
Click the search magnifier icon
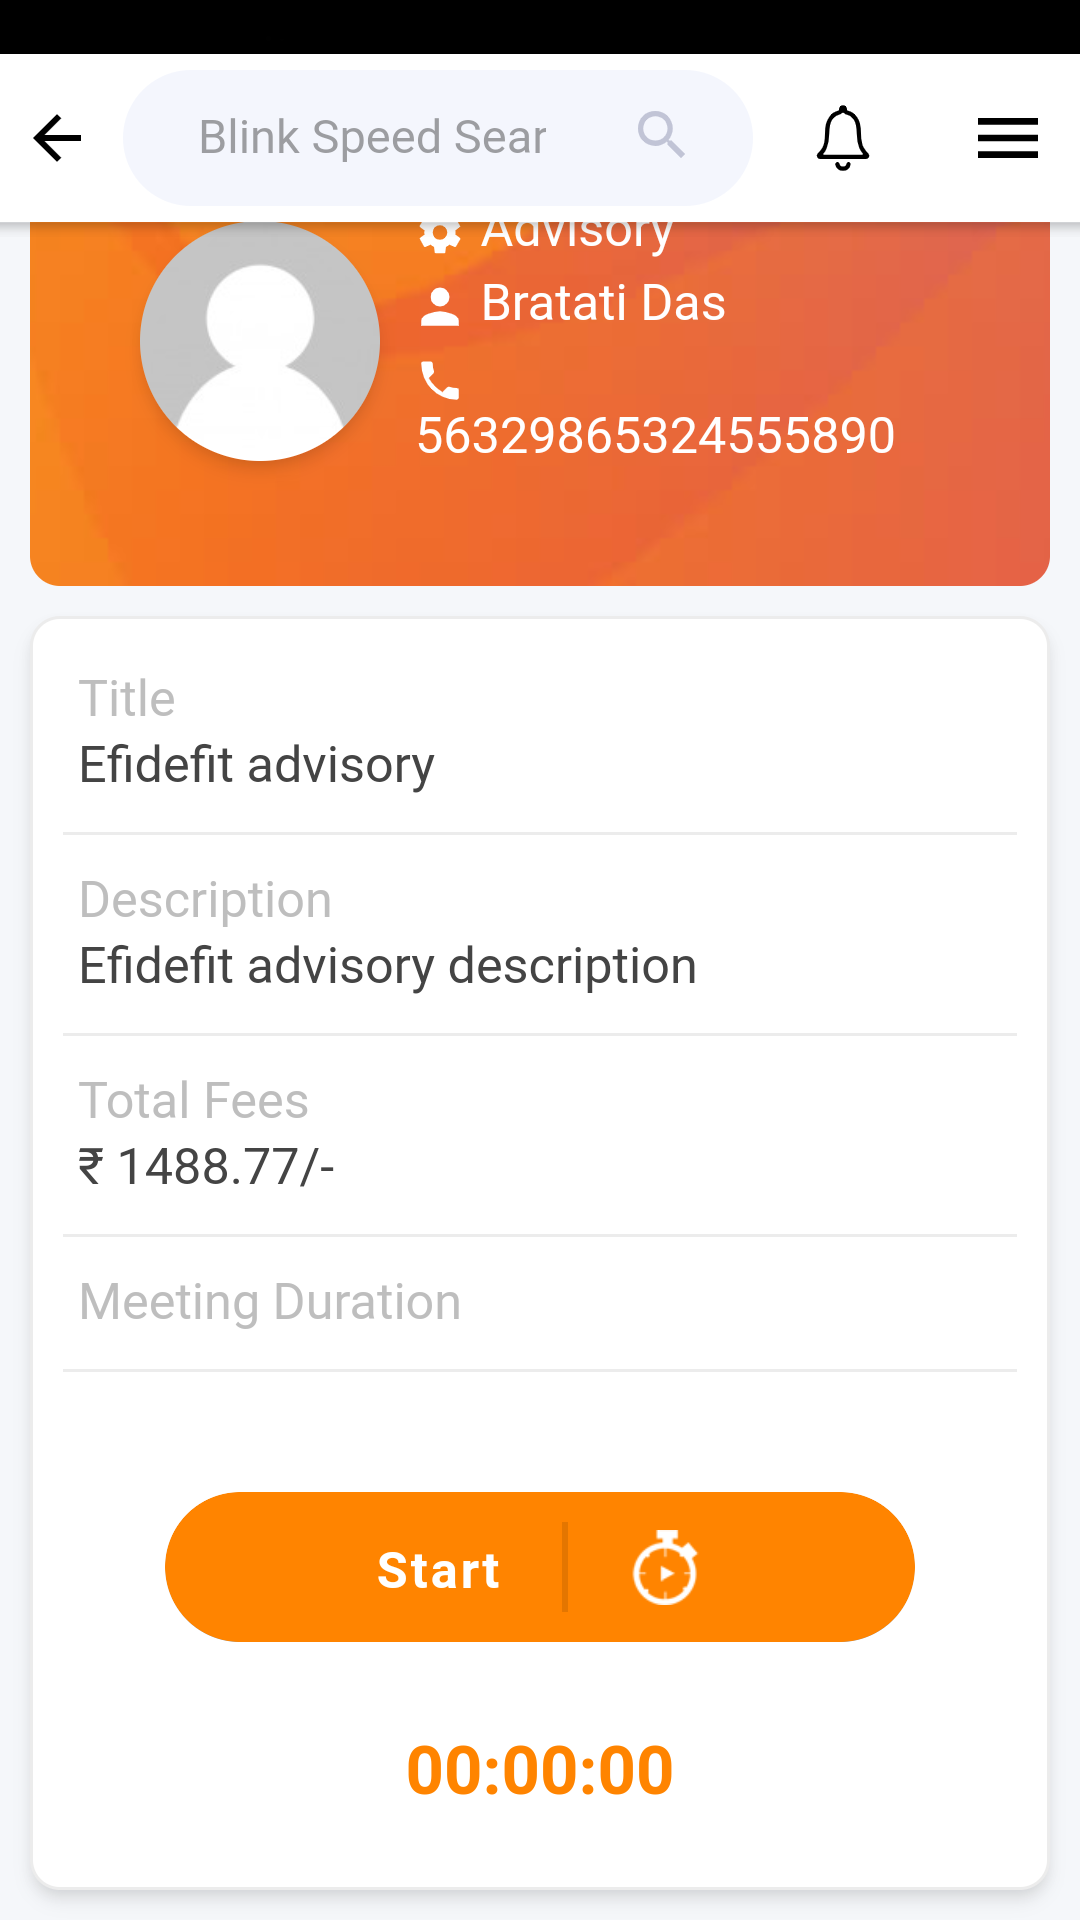(x=661, y=135)
